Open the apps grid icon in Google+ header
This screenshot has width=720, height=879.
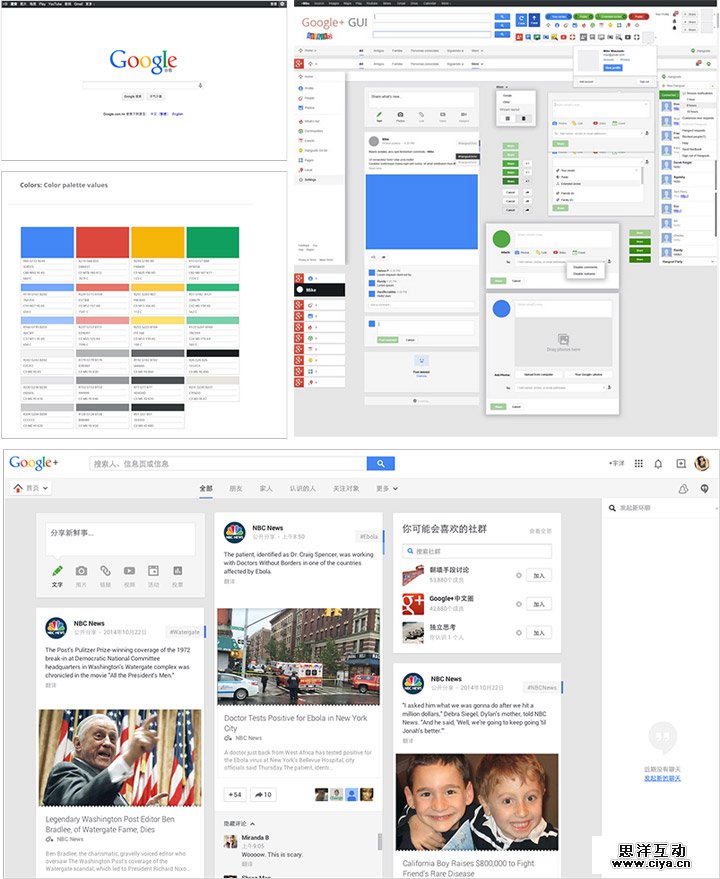[x=639, y=464]
